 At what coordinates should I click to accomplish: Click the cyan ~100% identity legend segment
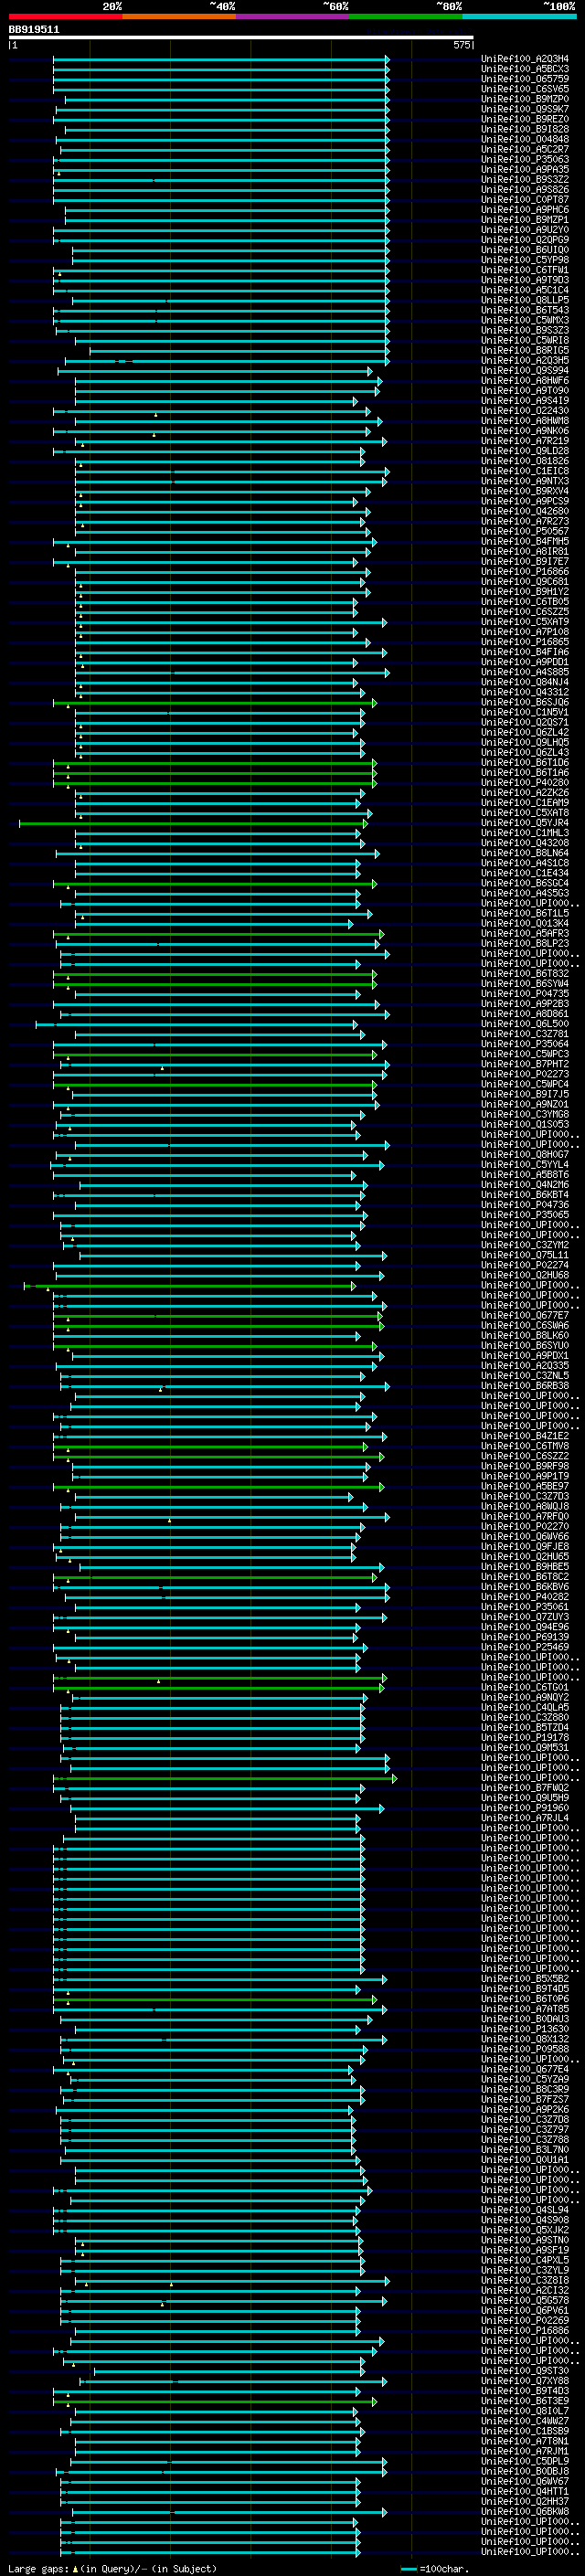click(520, 16)
